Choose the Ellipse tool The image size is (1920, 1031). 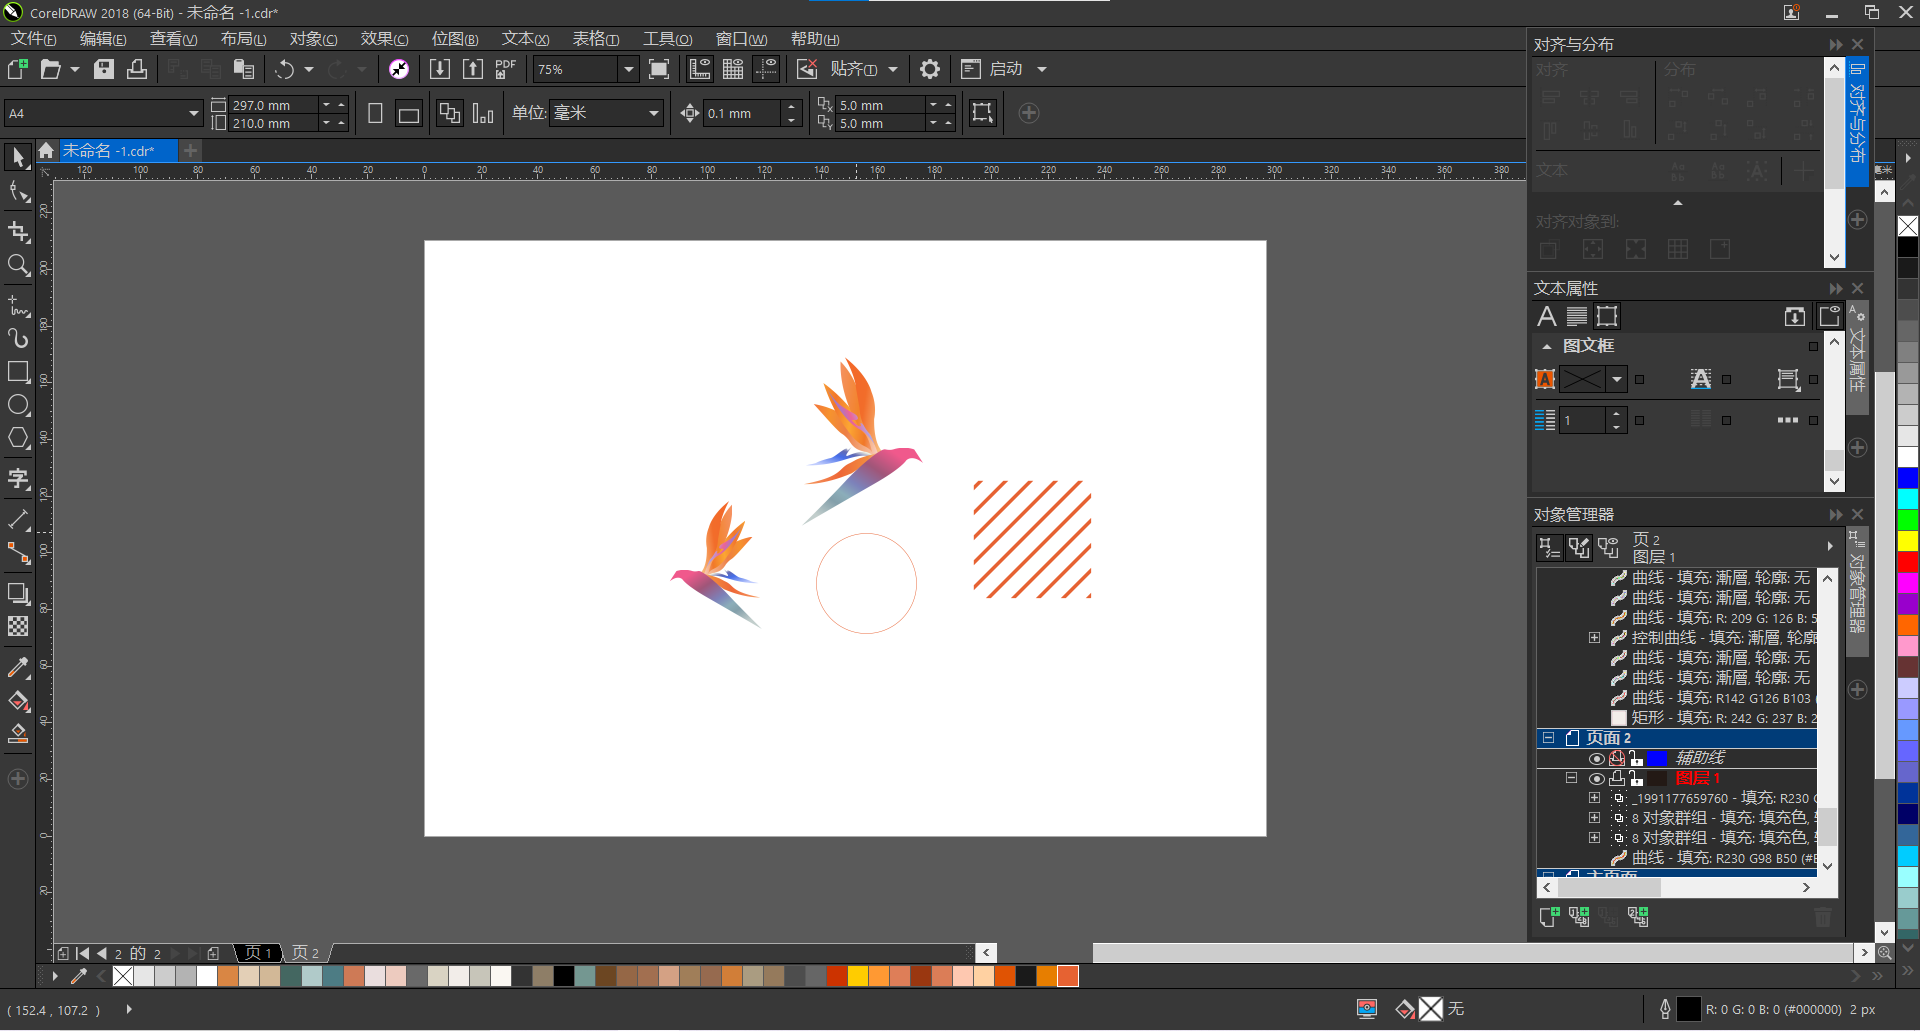(x=18, y=405)
